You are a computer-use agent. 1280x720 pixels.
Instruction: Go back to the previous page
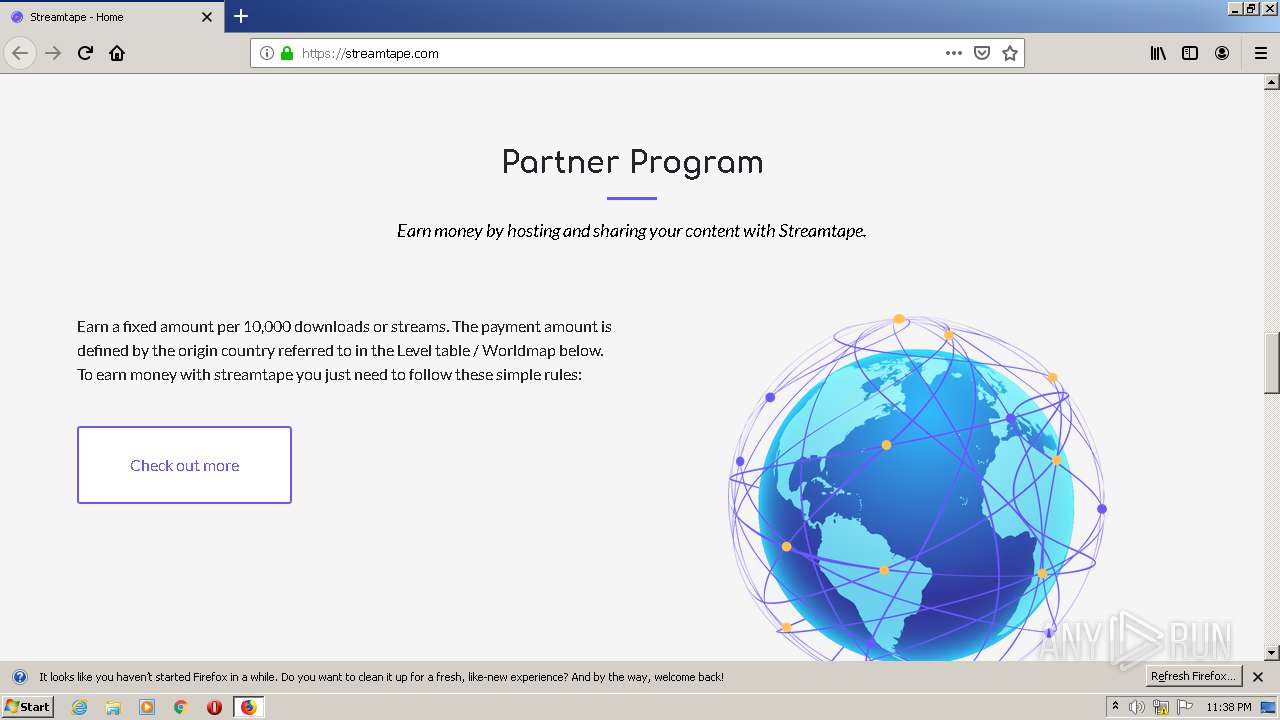pyautogui.click(x=20, y=53)
